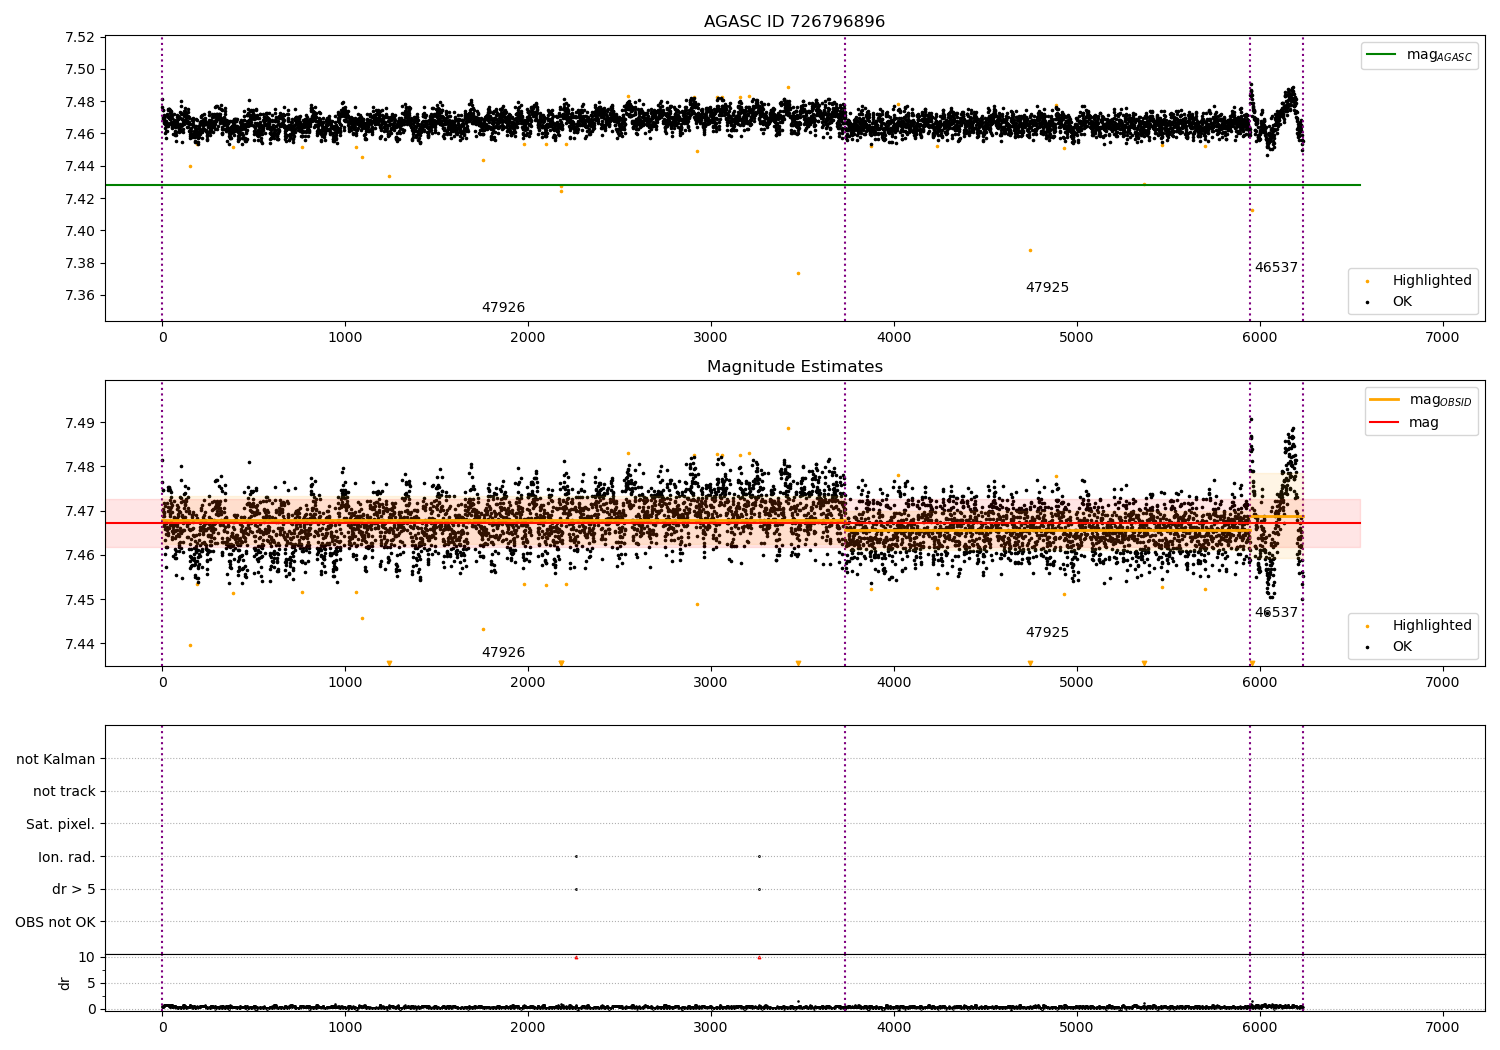Click the green line swatch in the mag AGASC legend
The width and height of the screenshot is (1500, 1050).
point(1382,55)
